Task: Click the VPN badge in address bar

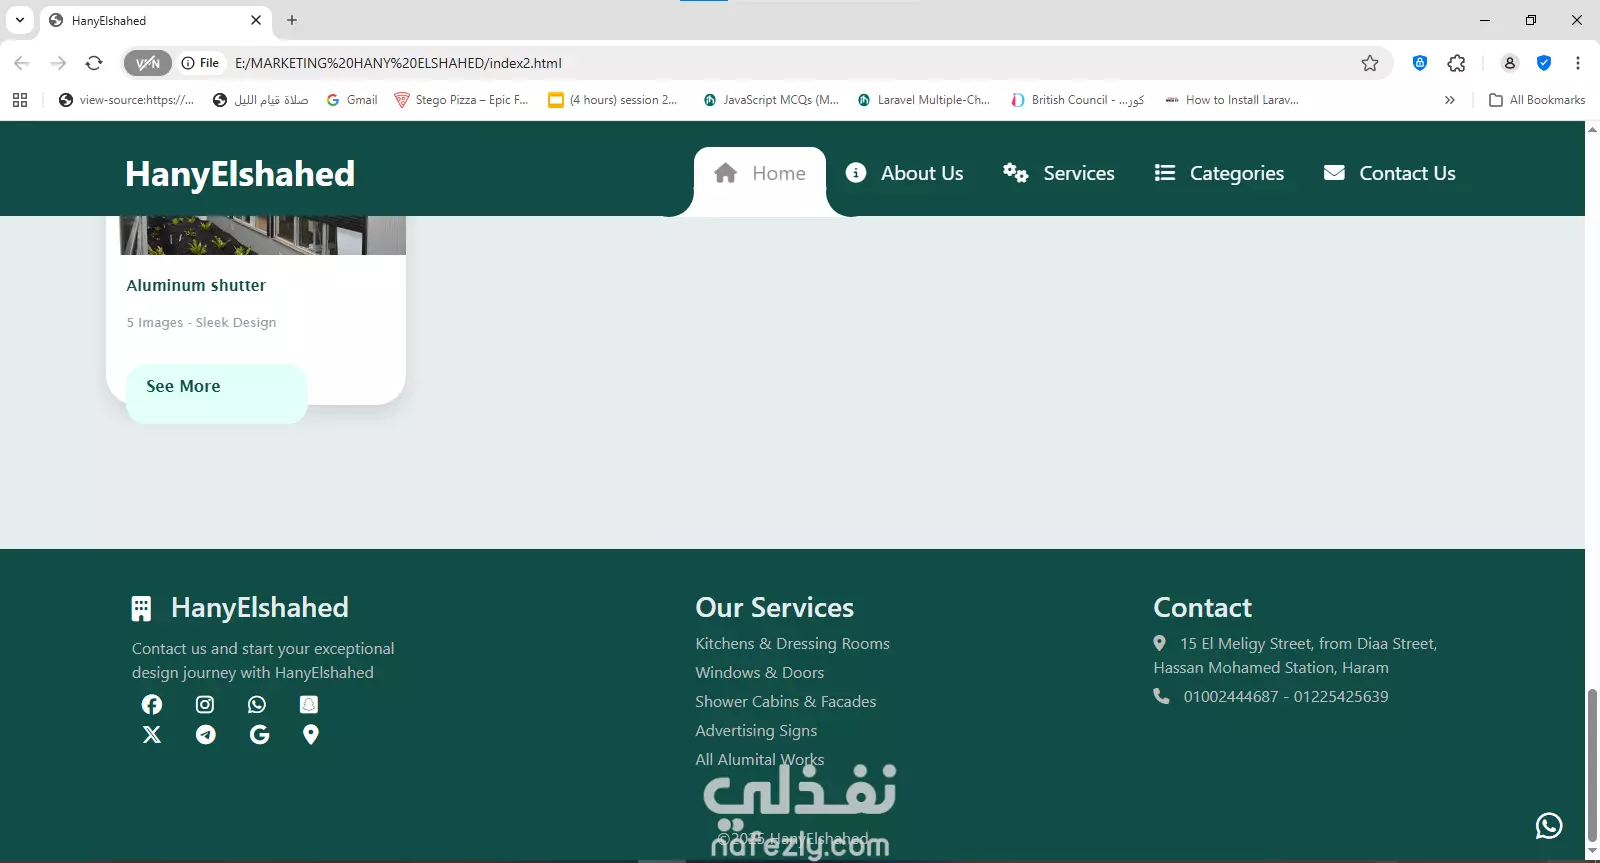Action: (x=148, y=63)
